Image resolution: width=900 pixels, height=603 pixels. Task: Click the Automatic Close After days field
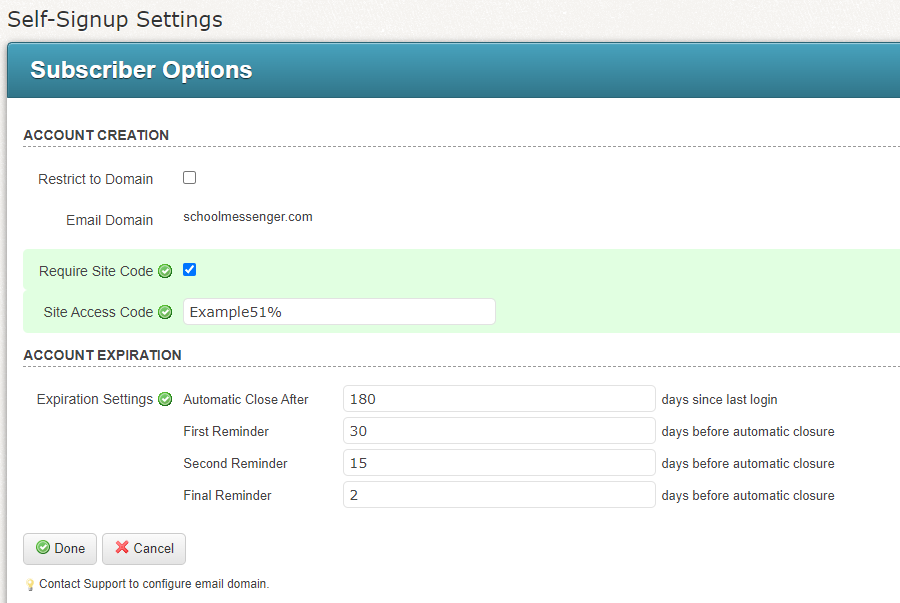click(499, 399)
